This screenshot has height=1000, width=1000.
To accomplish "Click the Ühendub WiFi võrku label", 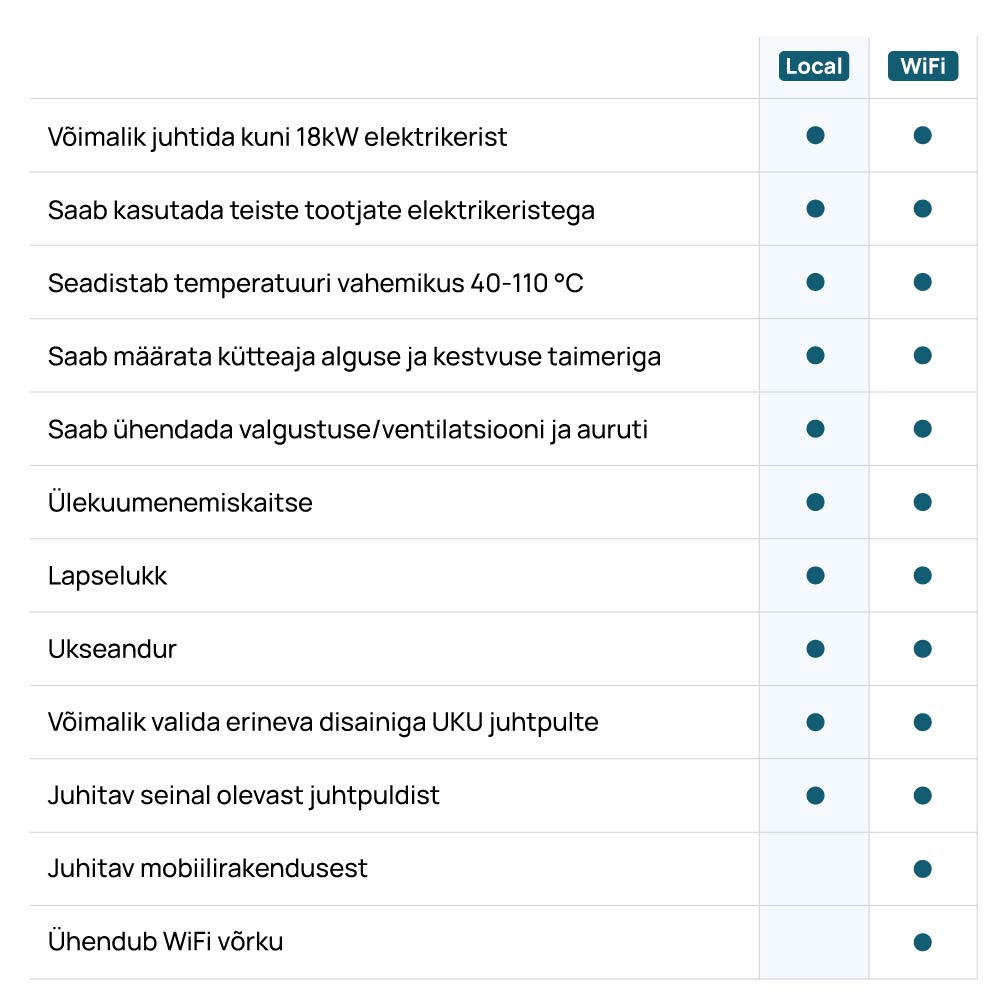I will pyautogui.click(x=165, y=941).
